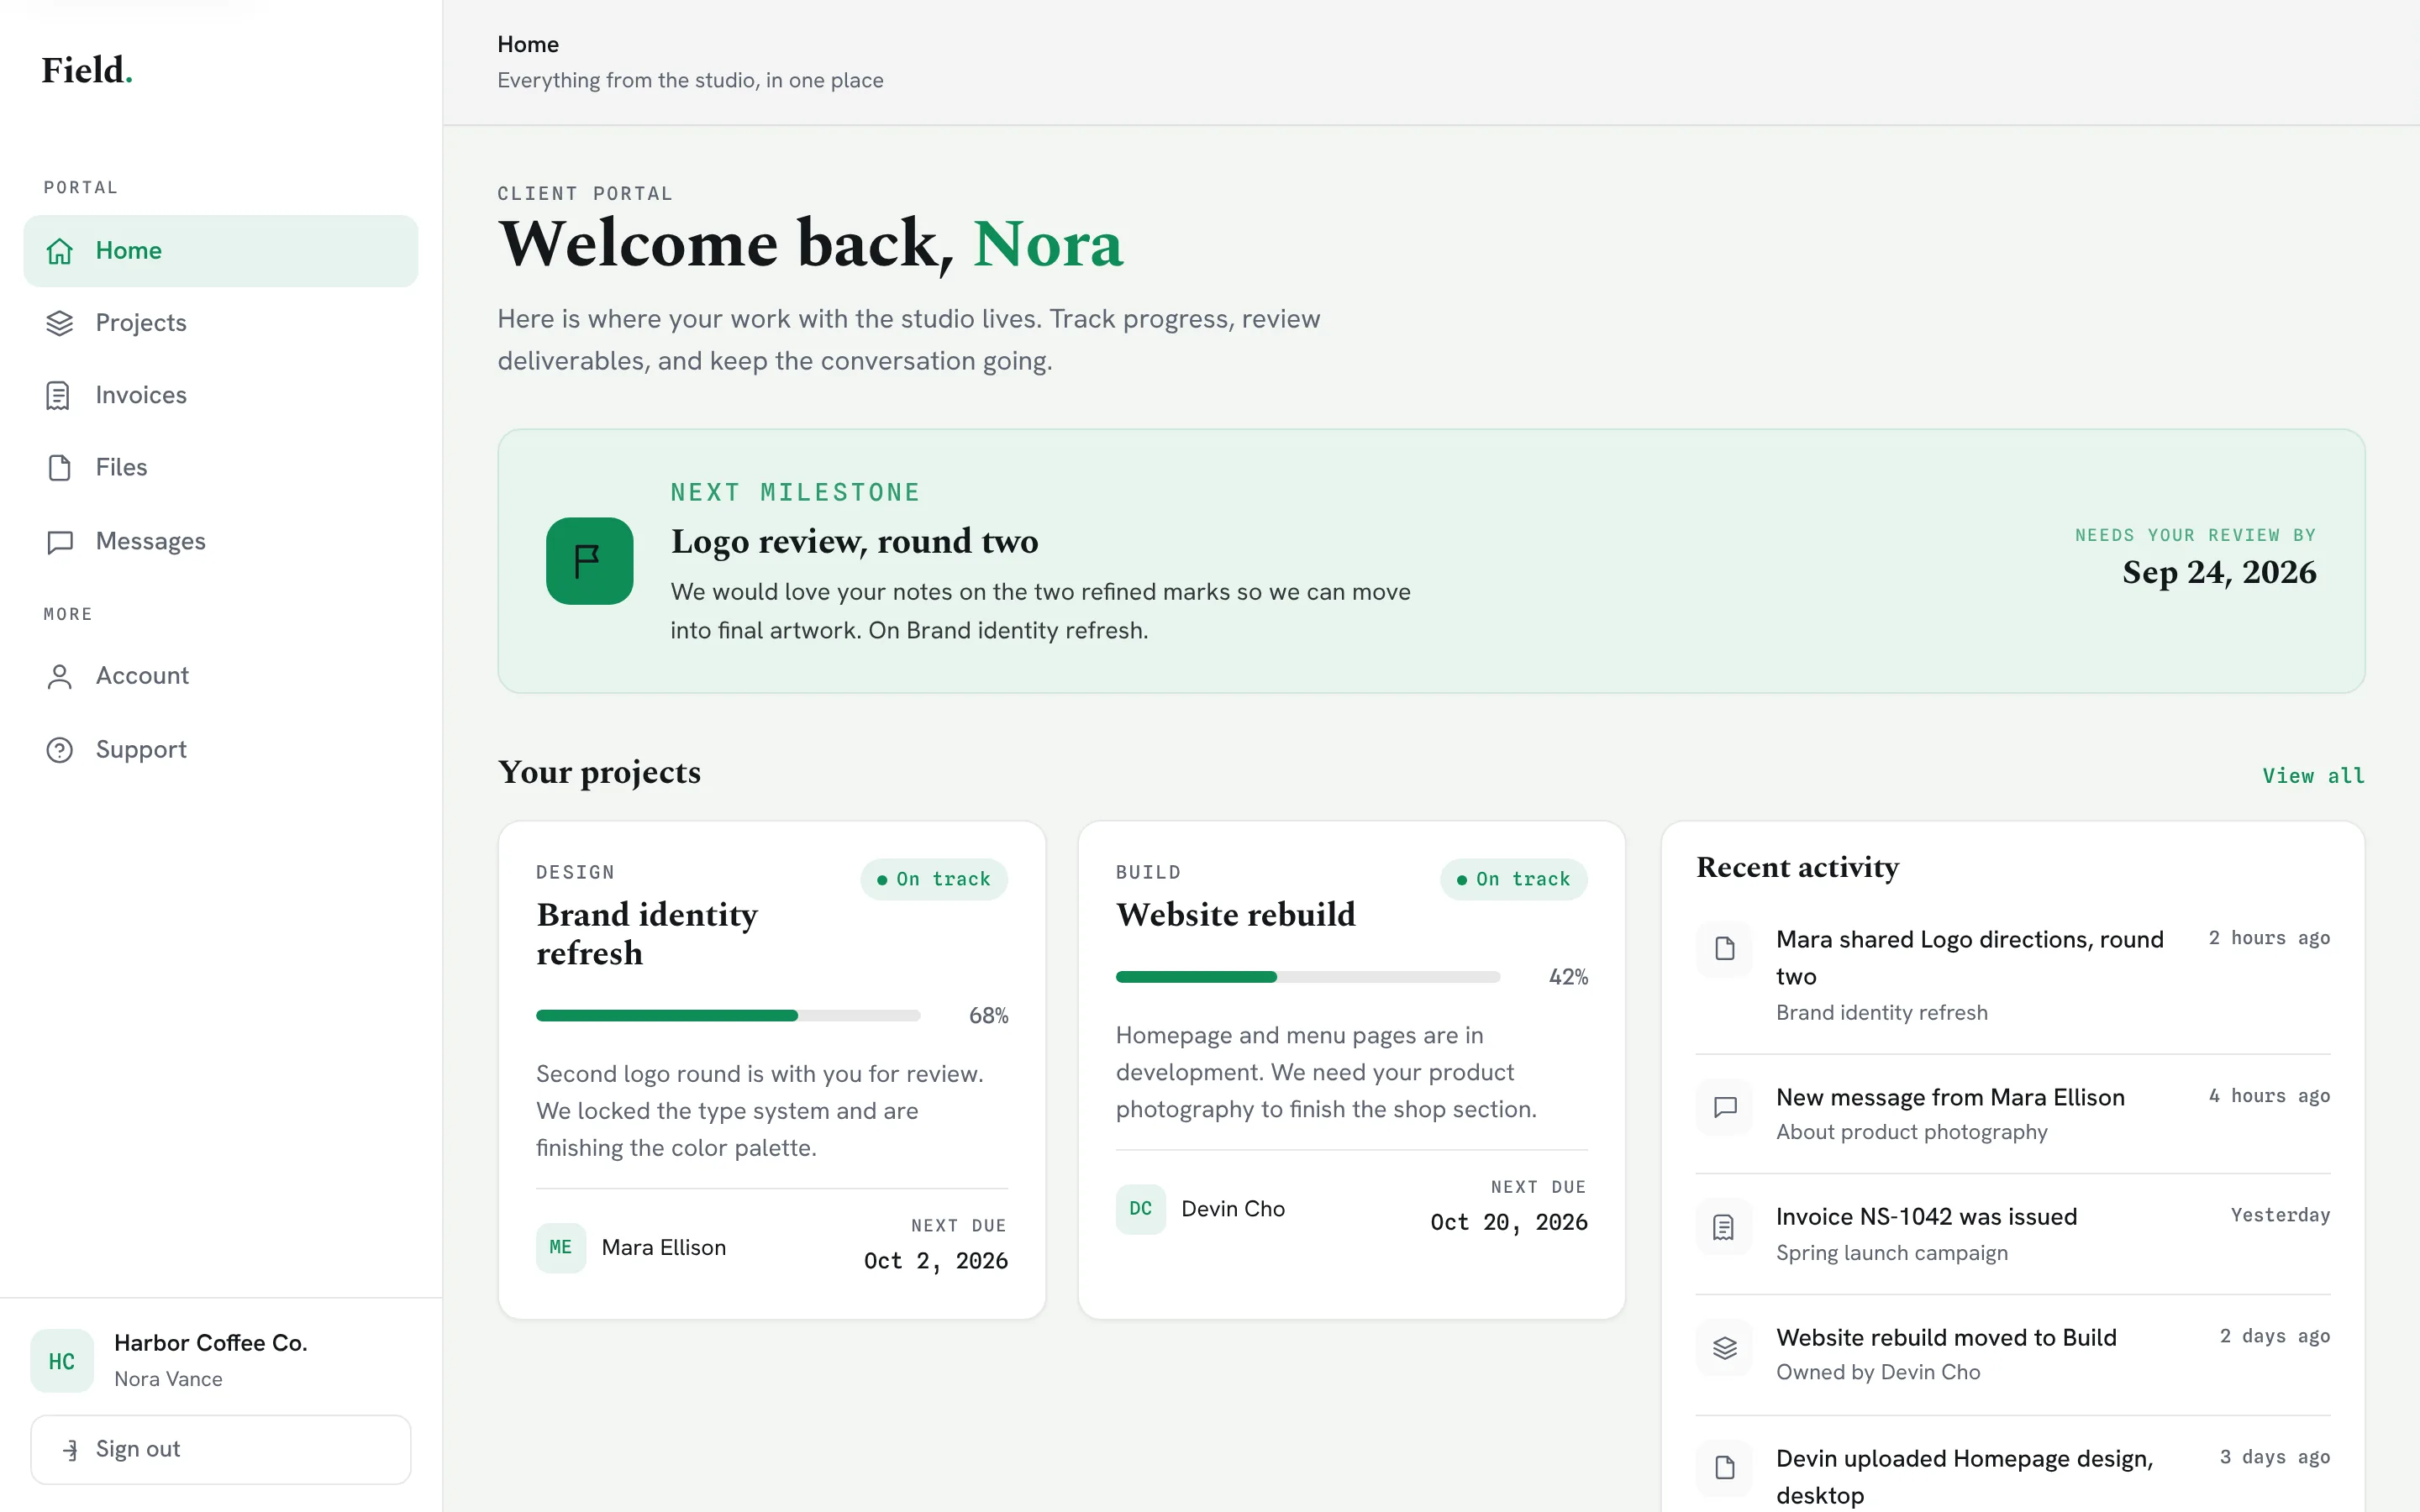Click the Devin Cho owner name
This screenshot has width=2420, height=1512.
pyautogui.click(x=1233, y=1209)
